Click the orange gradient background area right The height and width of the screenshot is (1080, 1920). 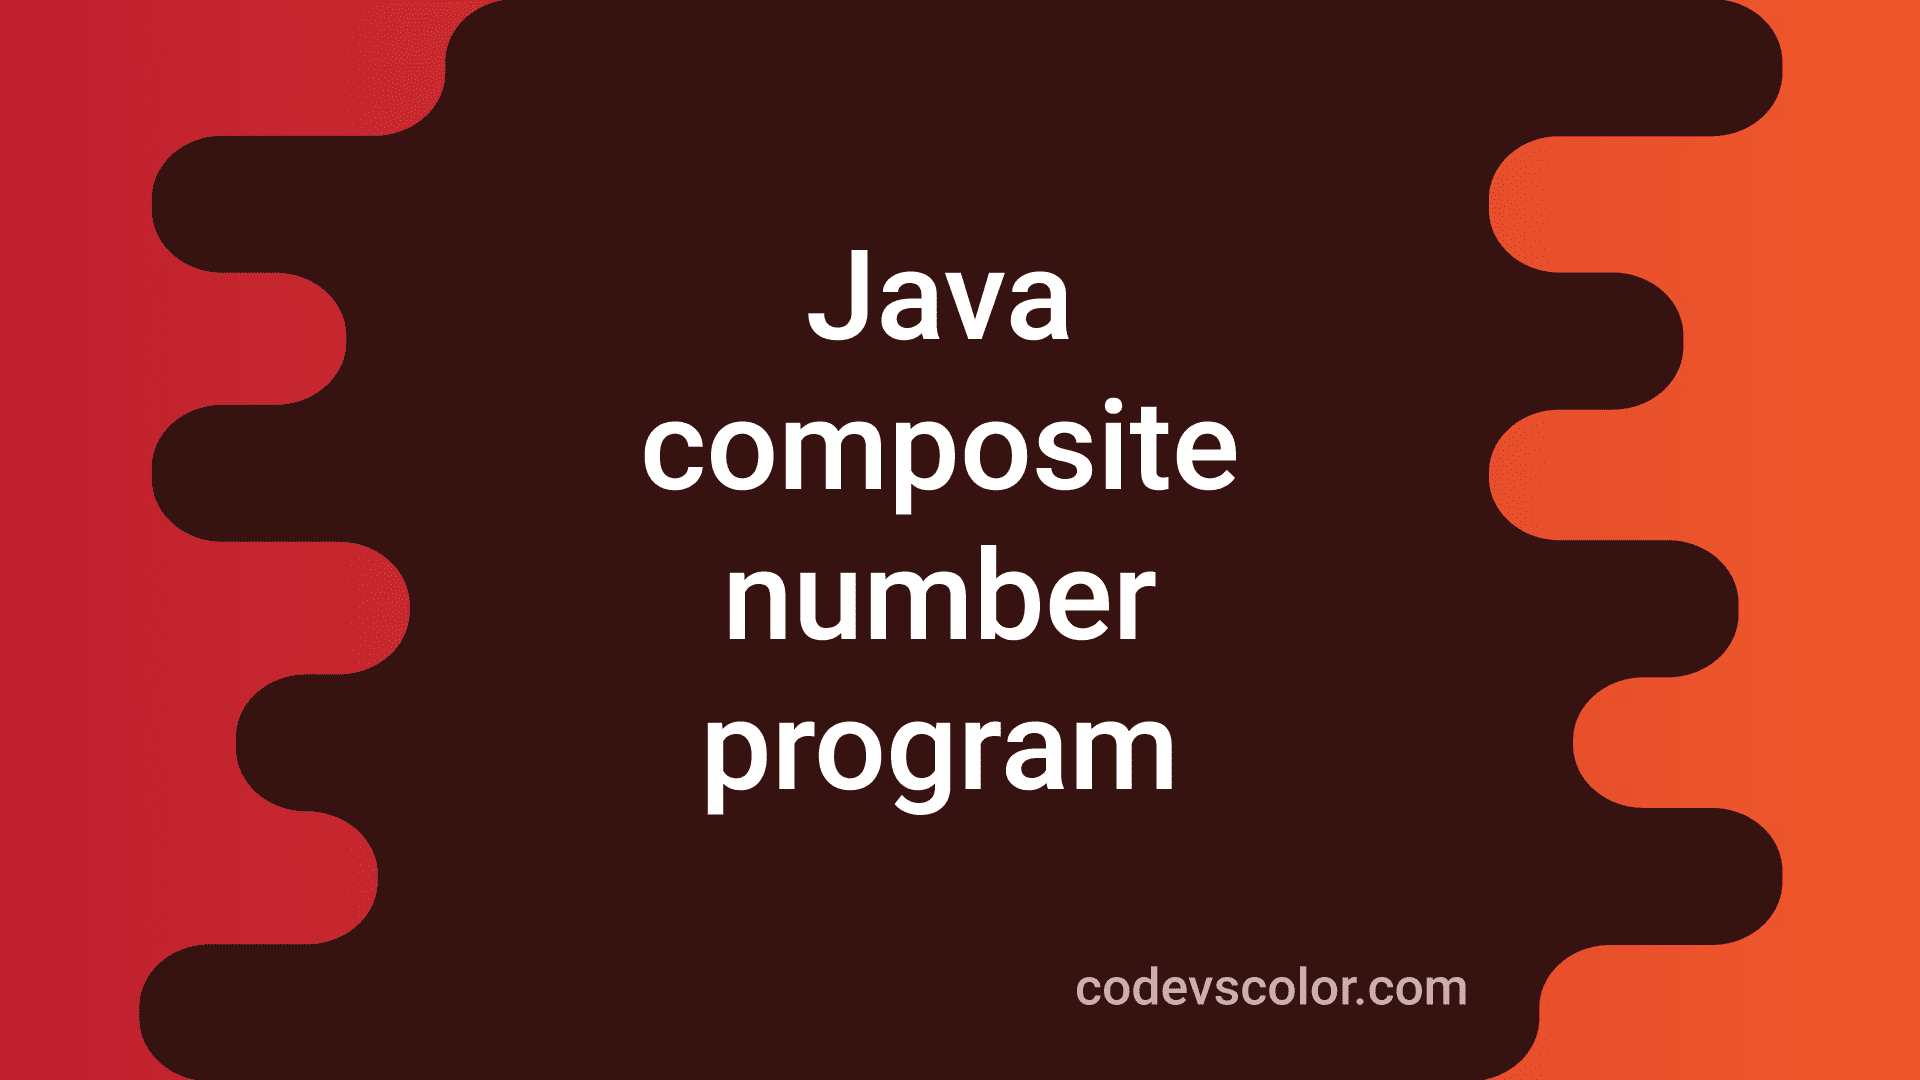point(1846,527)
